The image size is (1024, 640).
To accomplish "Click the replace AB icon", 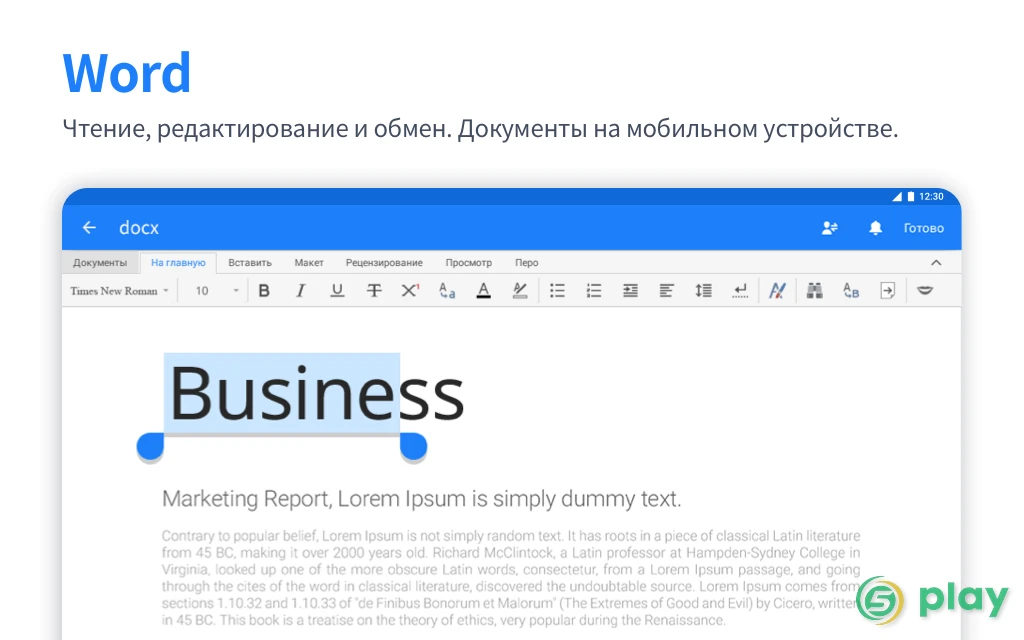I will click(851, 291).
